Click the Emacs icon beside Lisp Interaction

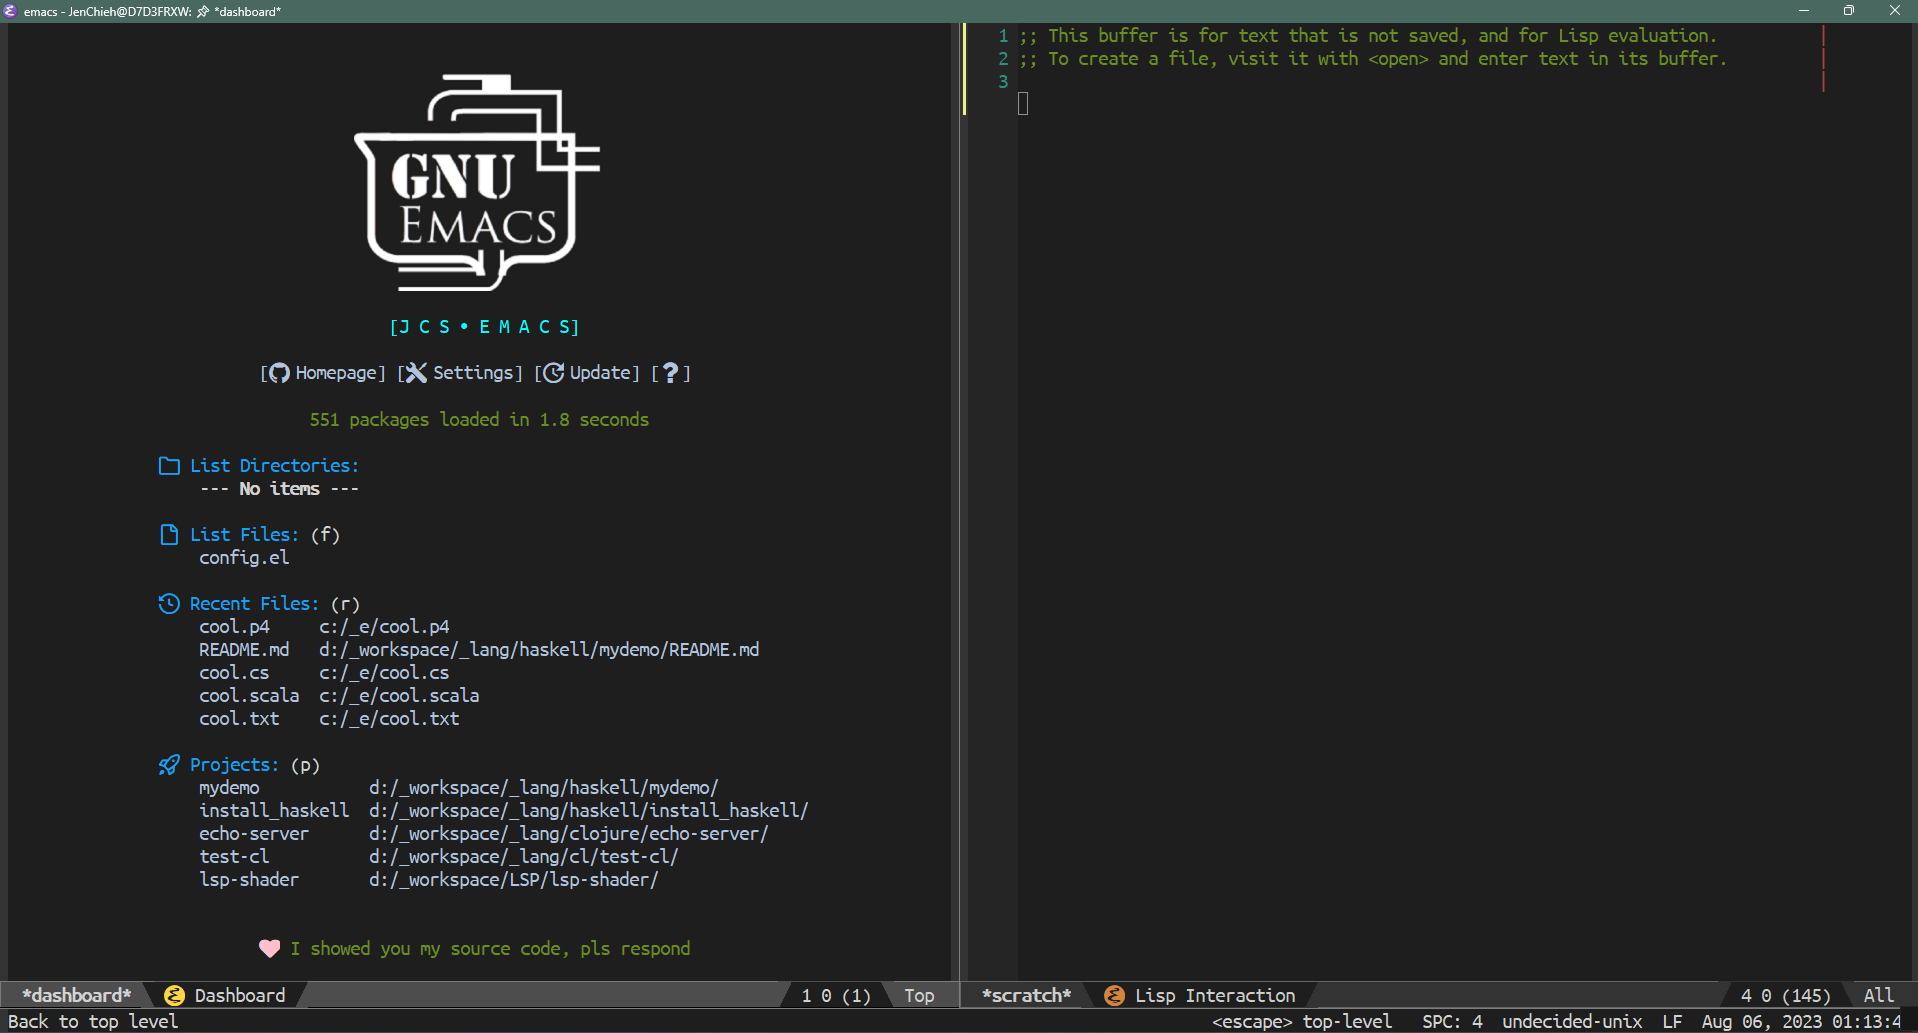pyautogui.click(x=1114, y=995)
